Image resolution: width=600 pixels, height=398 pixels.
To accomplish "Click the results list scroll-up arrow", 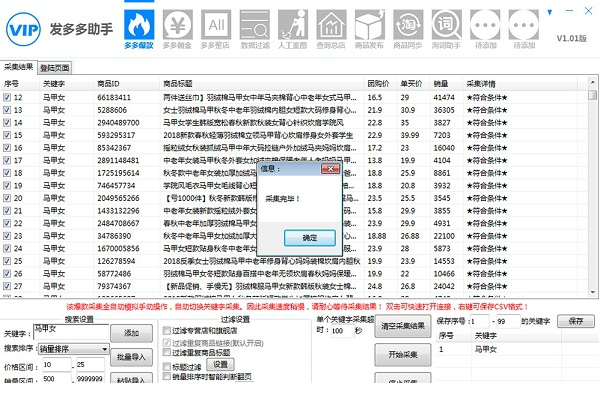I will 592,82.
